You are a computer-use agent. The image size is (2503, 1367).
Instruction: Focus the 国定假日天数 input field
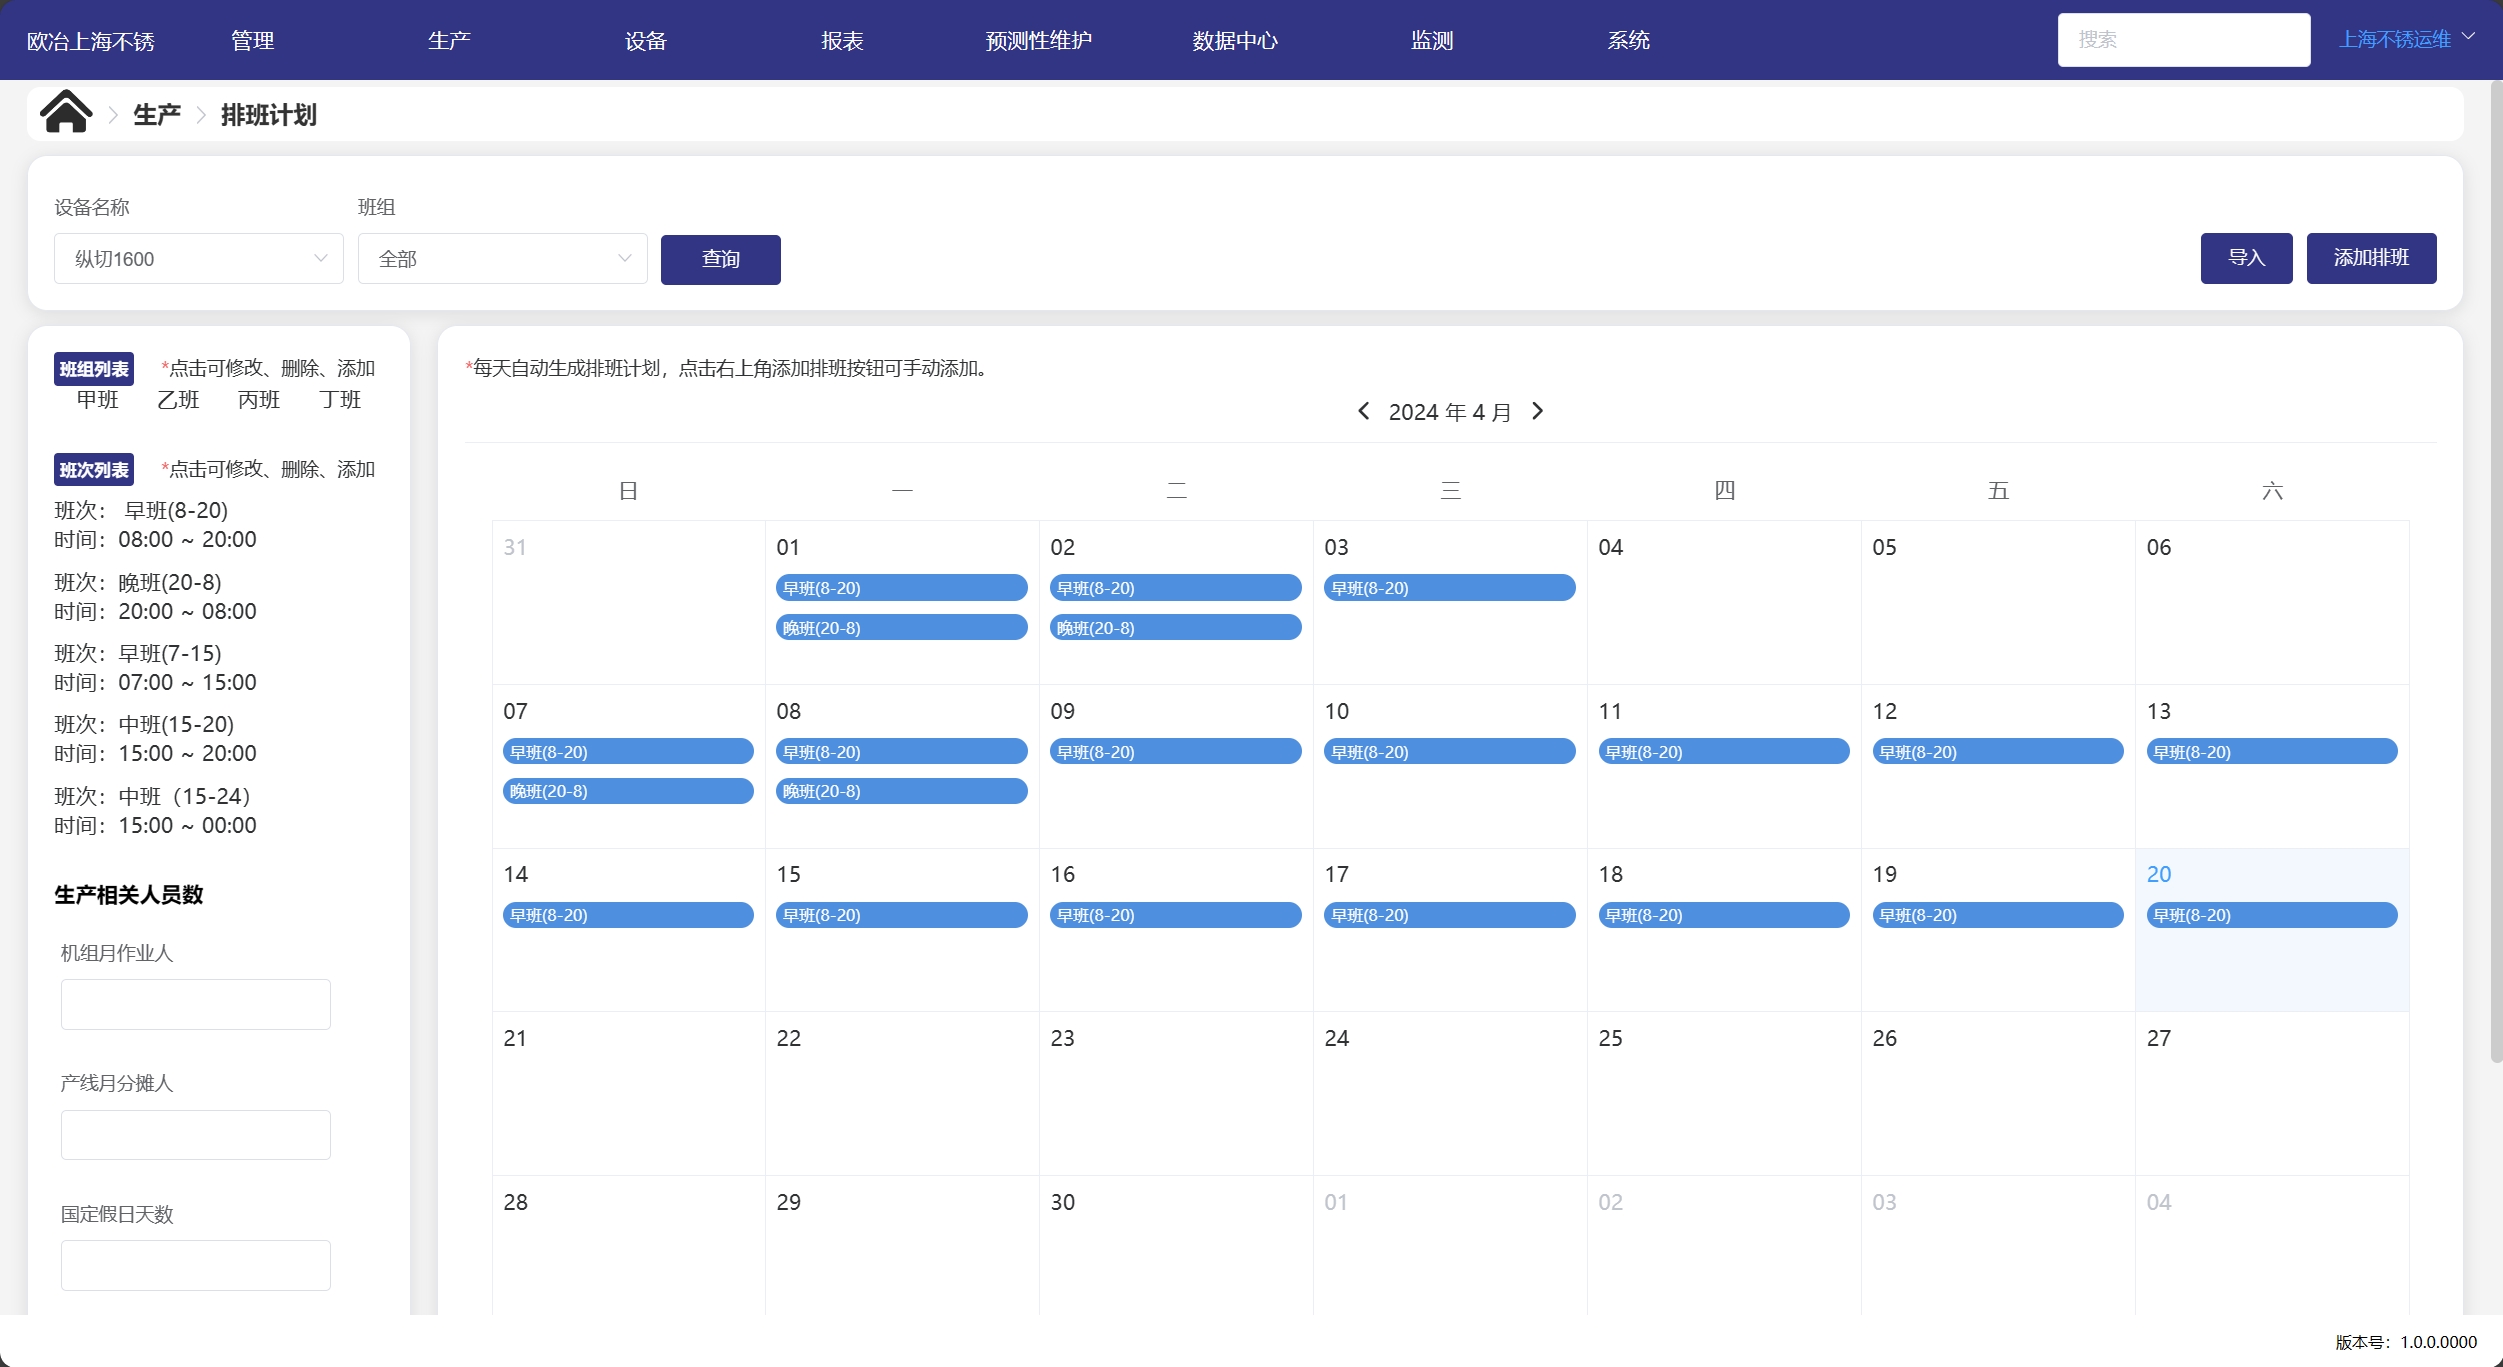pyautogui.click(x=196, y=1265)
